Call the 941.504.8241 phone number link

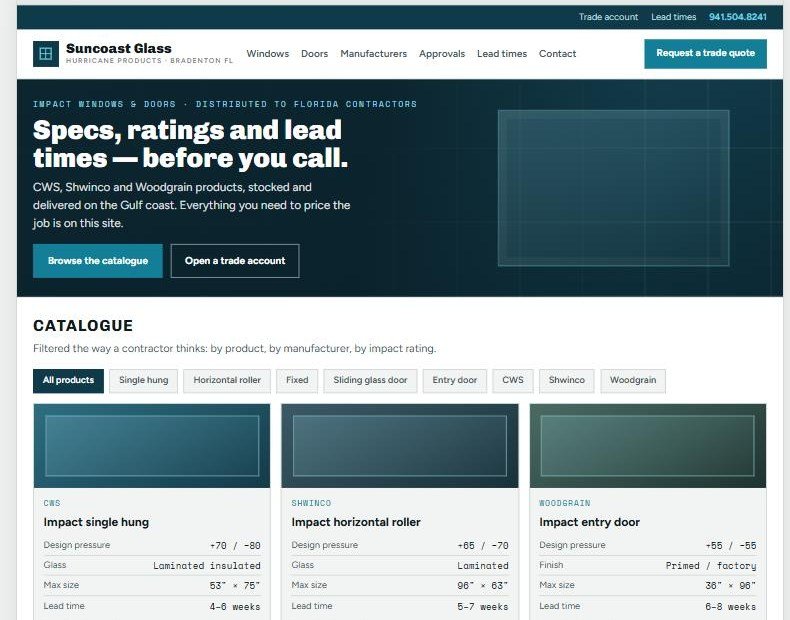(x=738, y=17)
